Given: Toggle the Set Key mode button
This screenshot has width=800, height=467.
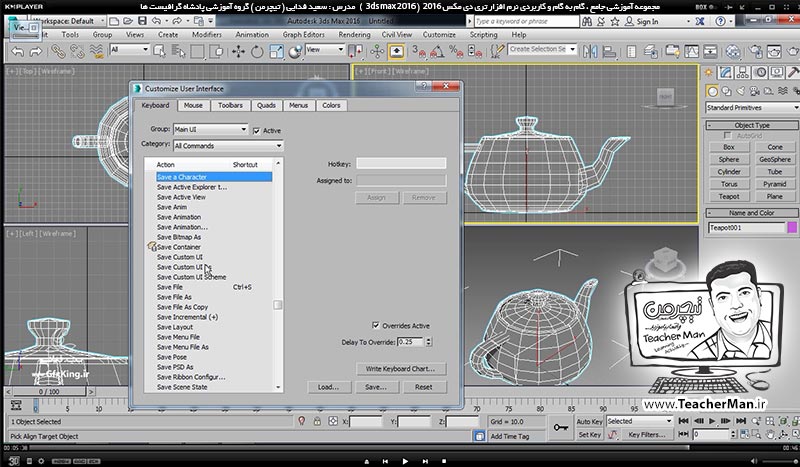Looking at the screenshot, I should point(589,435).
